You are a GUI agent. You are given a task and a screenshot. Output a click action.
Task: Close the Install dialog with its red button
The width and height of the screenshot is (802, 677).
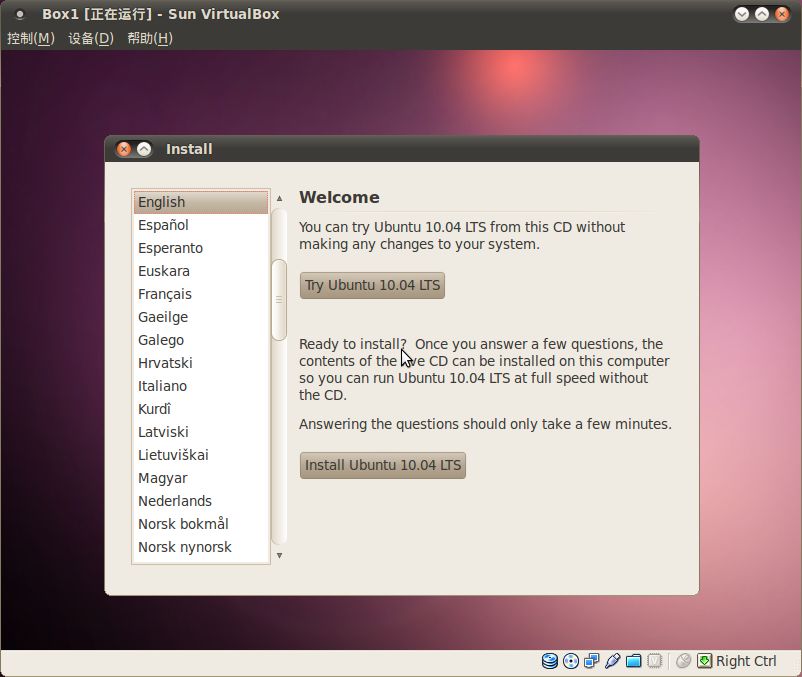click(124, 149)
